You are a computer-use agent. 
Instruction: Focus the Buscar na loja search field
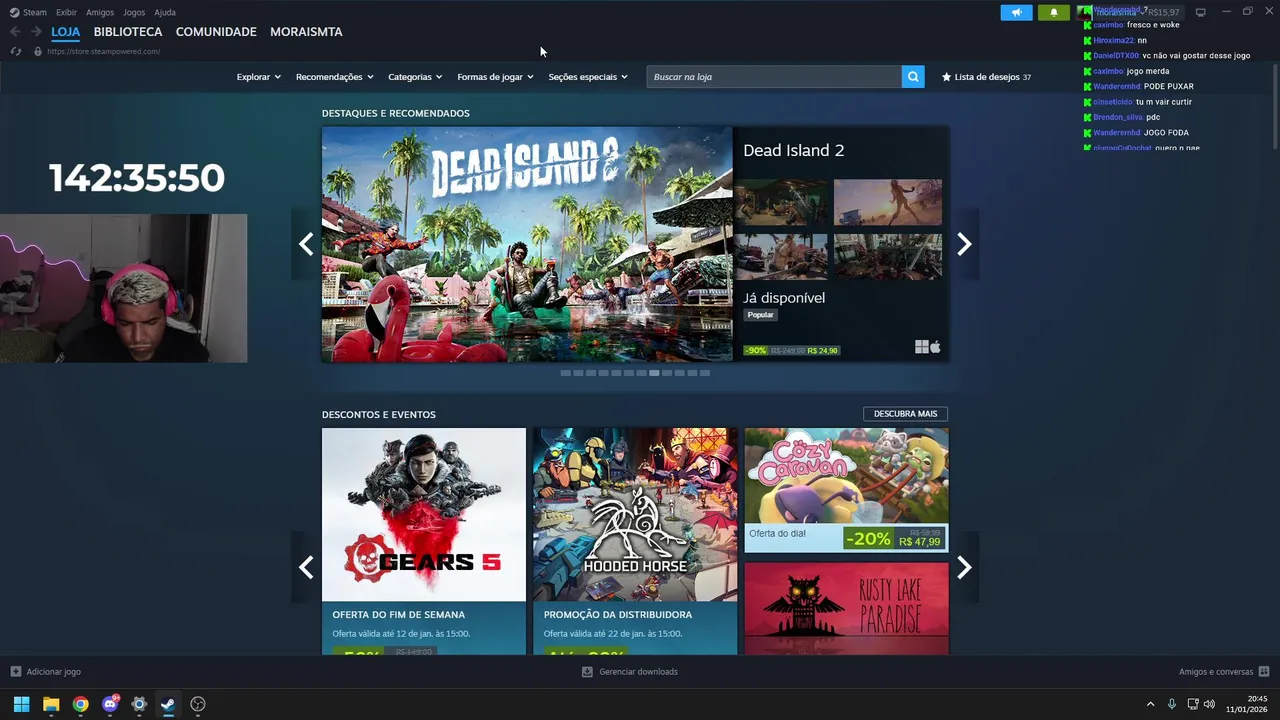[x=774, y=77]
